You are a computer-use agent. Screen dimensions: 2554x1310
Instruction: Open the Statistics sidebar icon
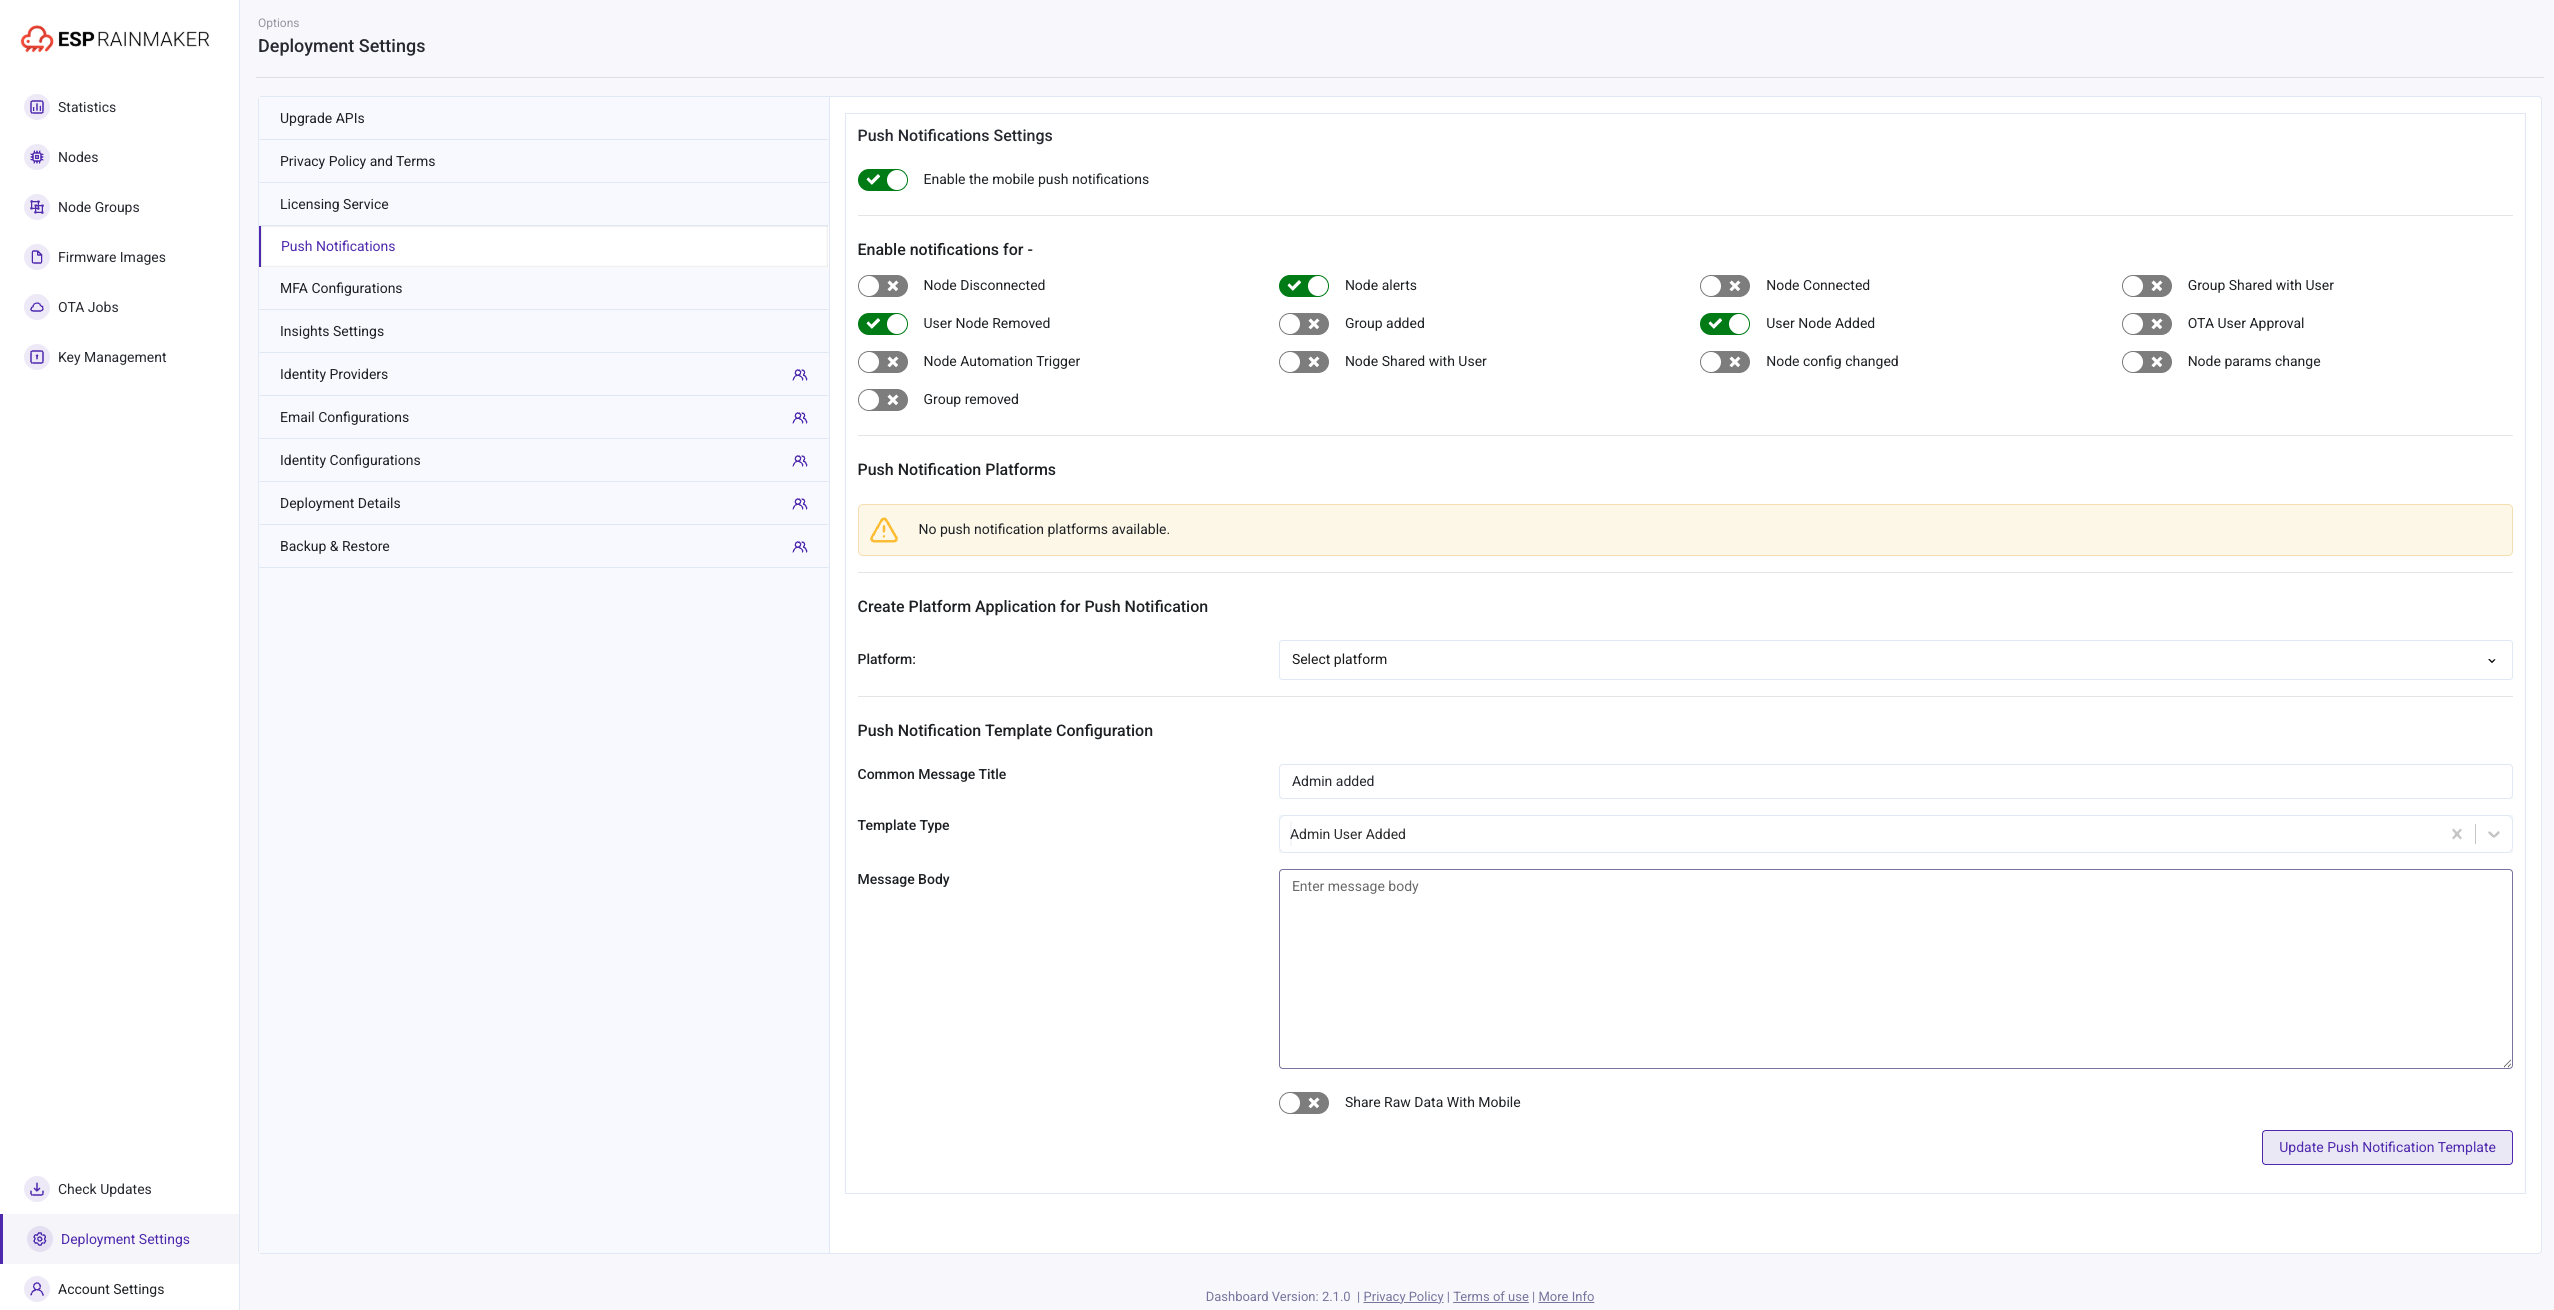coord(37,107)
